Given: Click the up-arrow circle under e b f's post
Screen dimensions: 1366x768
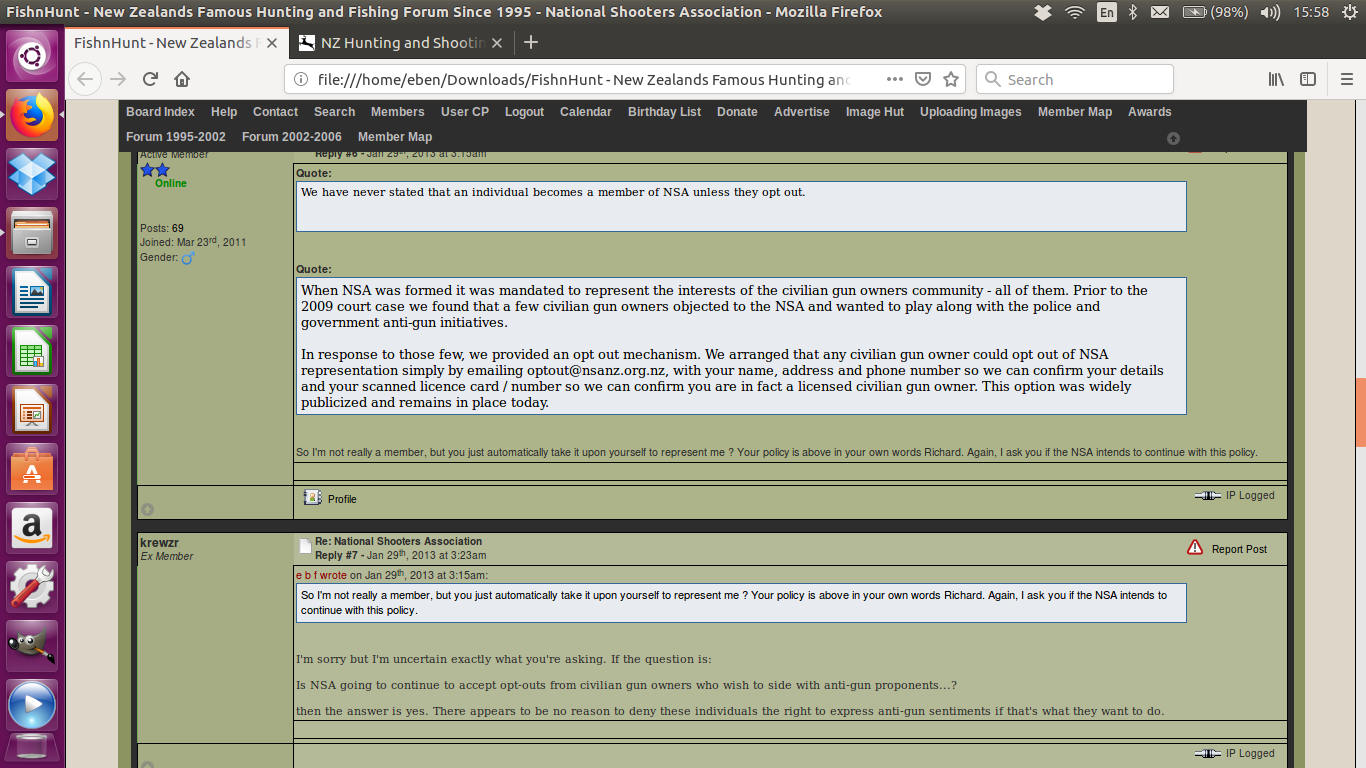Looking at the screenshot, I should point(148,509).
